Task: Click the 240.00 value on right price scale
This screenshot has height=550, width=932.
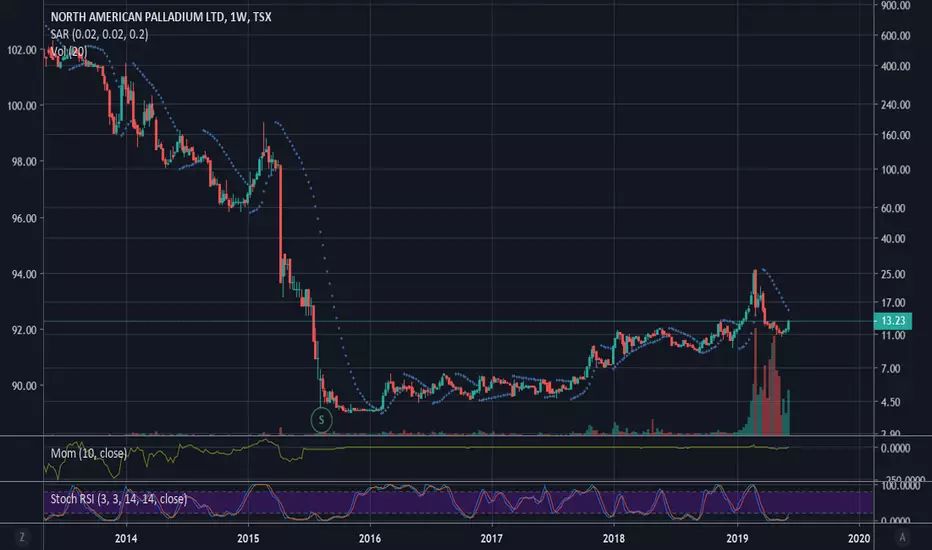Action: 896,105
